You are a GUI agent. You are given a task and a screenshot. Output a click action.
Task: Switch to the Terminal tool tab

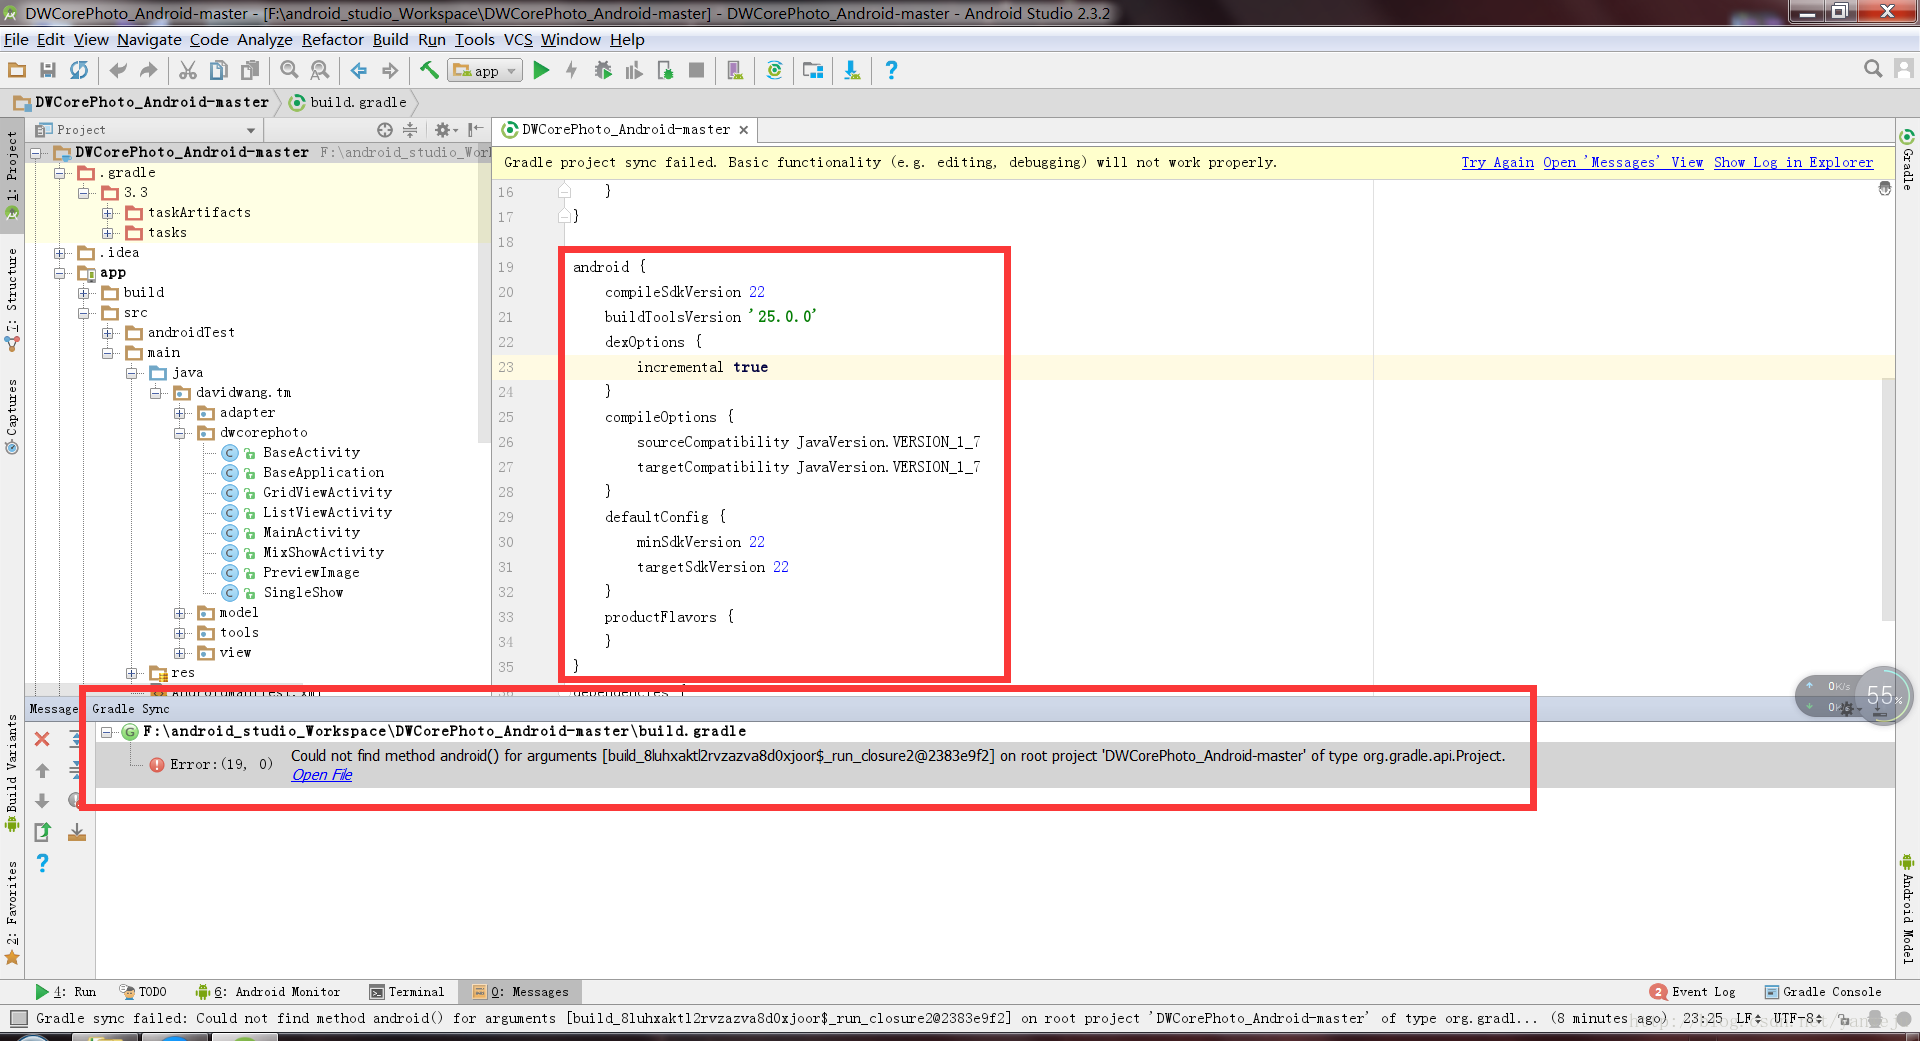[407, 992]
